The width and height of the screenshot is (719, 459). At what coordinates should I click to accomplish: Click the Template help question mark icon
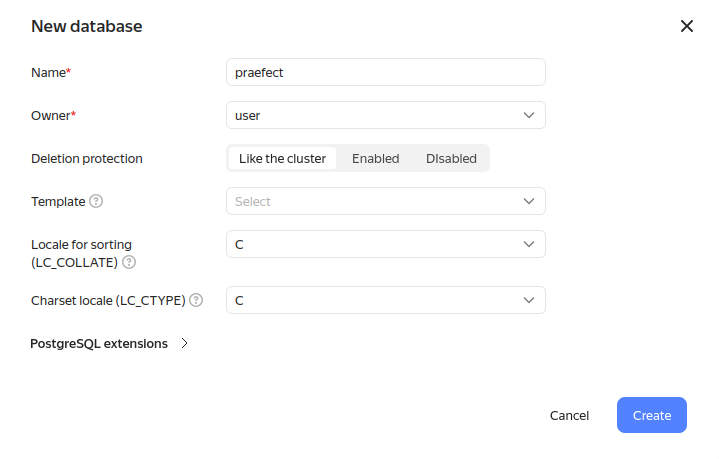96,201
